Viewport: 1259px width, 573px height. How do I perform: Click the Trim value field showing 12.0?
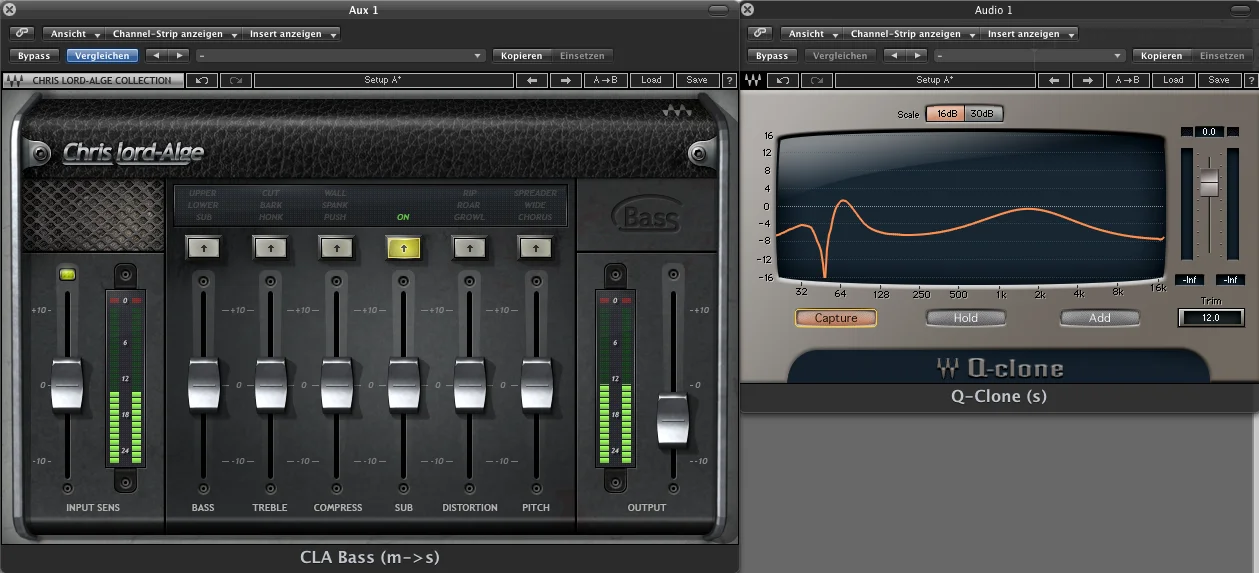pyautogui.click(x=1211, y=318)
